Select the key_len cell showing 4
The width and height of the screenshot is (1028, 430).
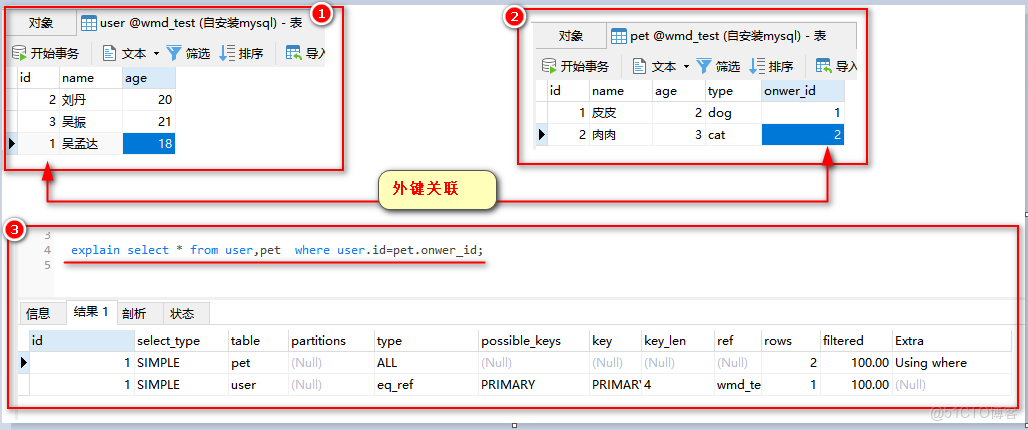(678, 385)
